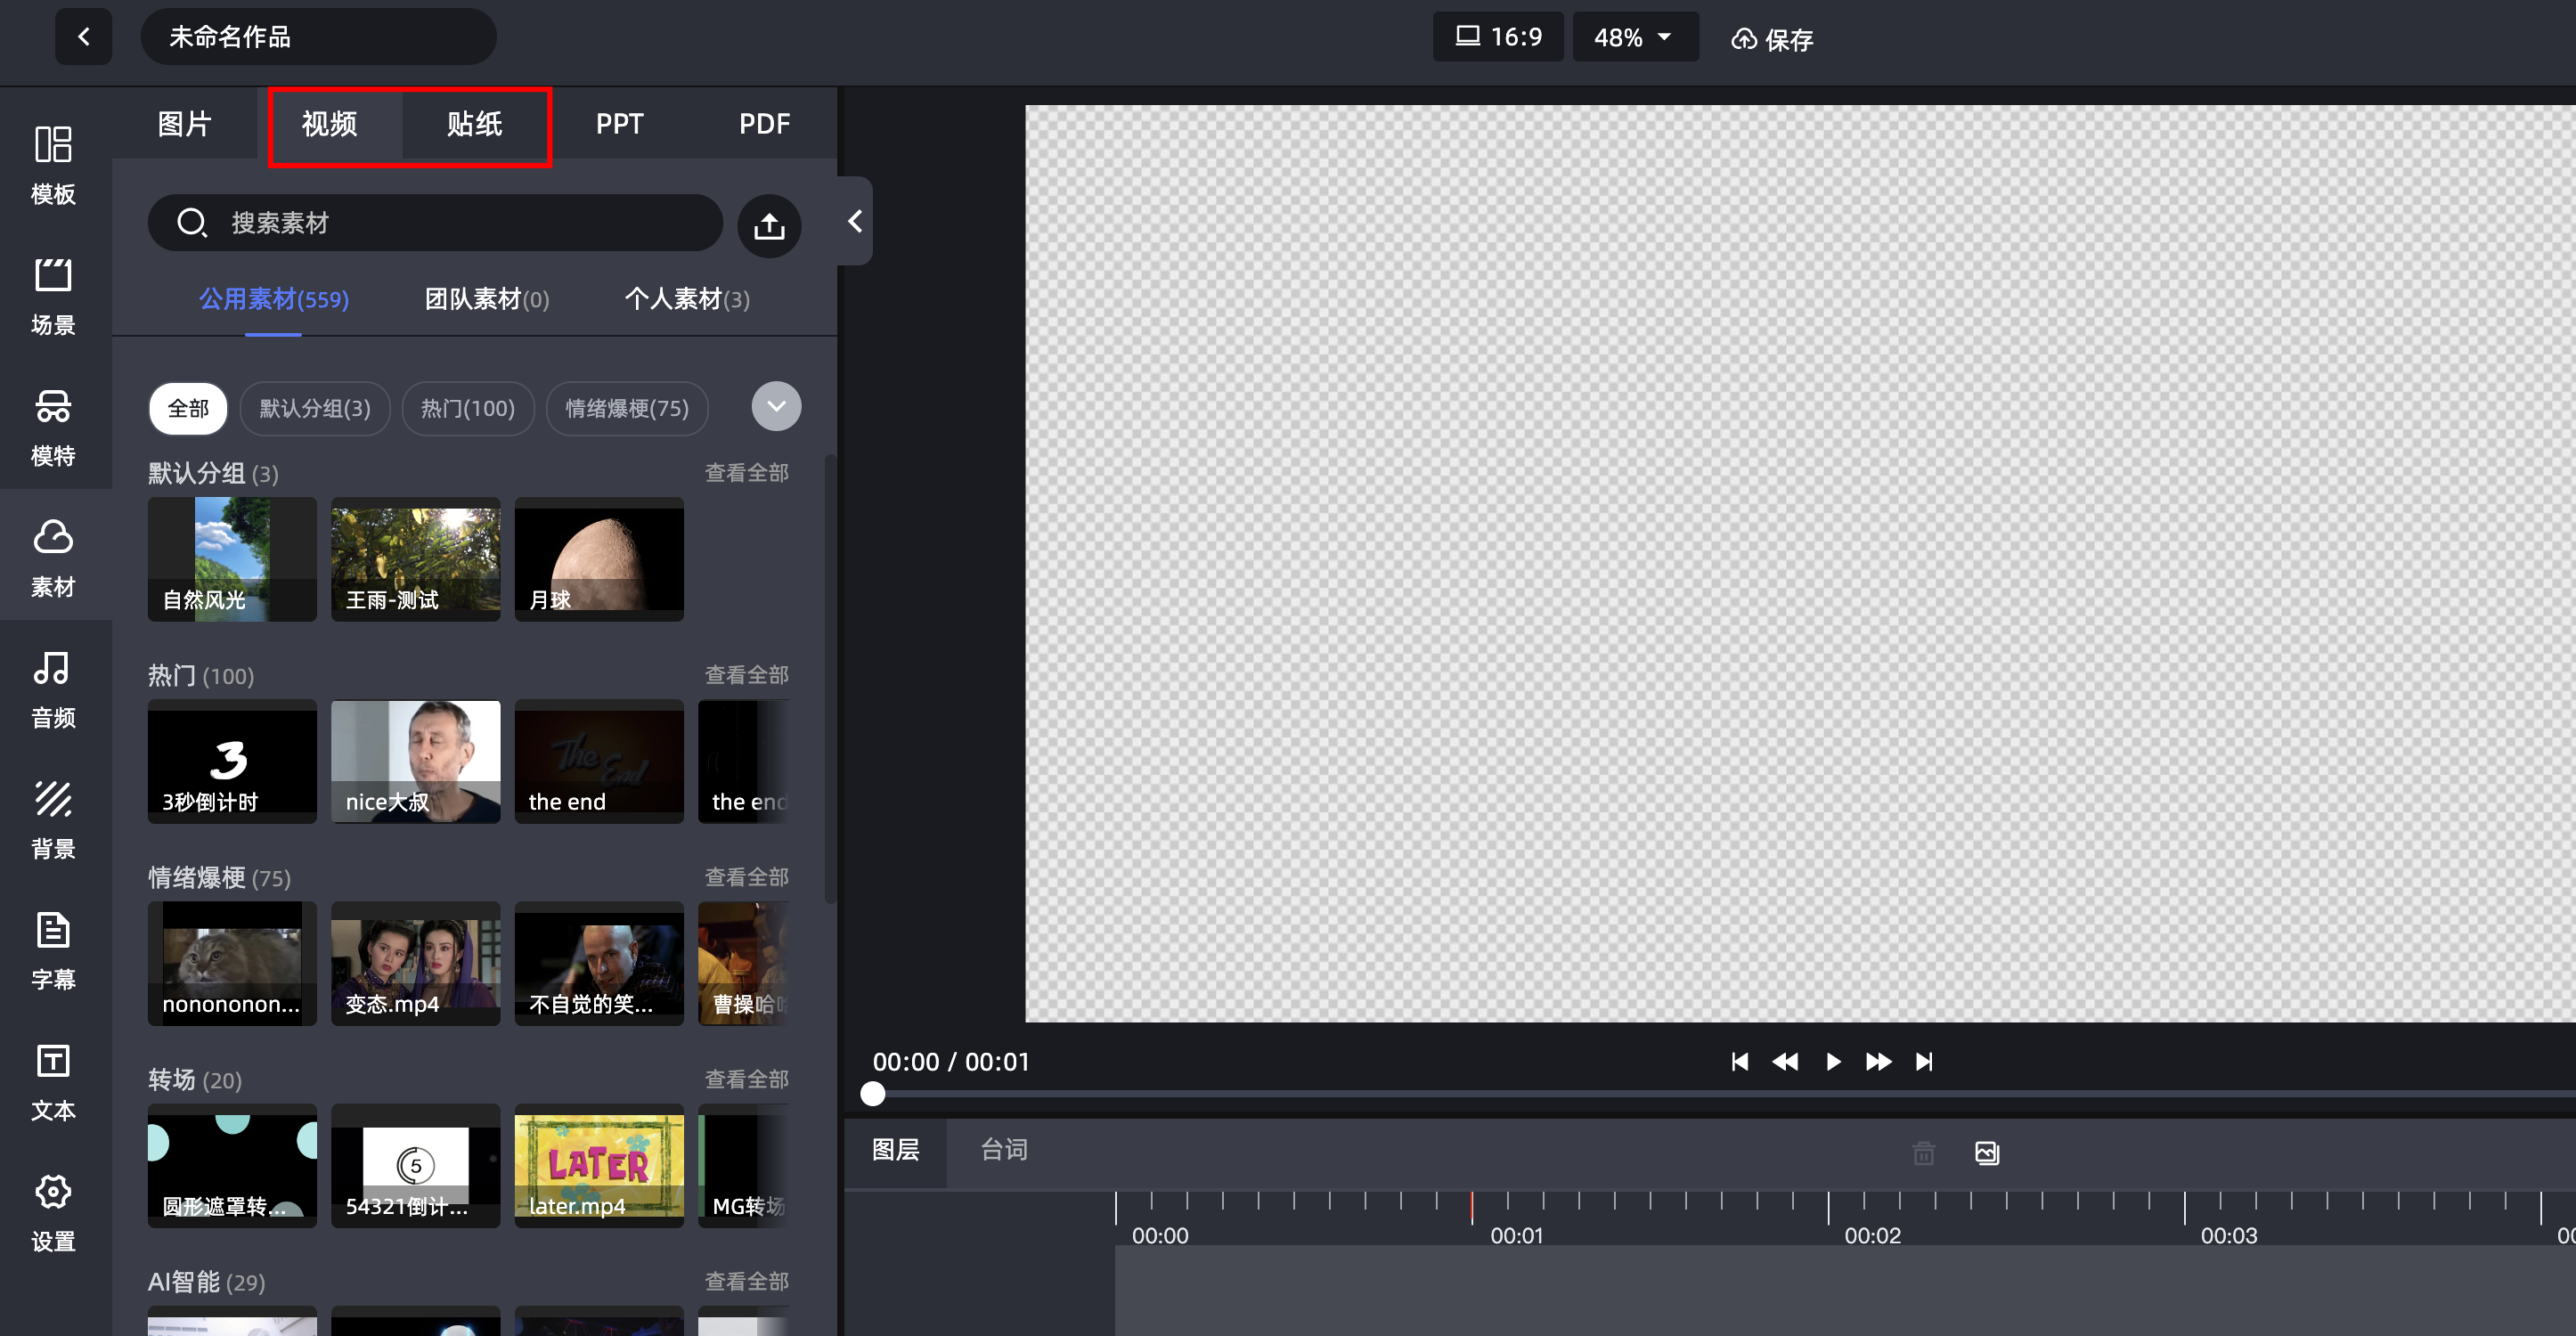Viewport: 2576px width, 1336px height.
Task: Click the 未命名作品 project title field
Action: [x=318, y=37]
